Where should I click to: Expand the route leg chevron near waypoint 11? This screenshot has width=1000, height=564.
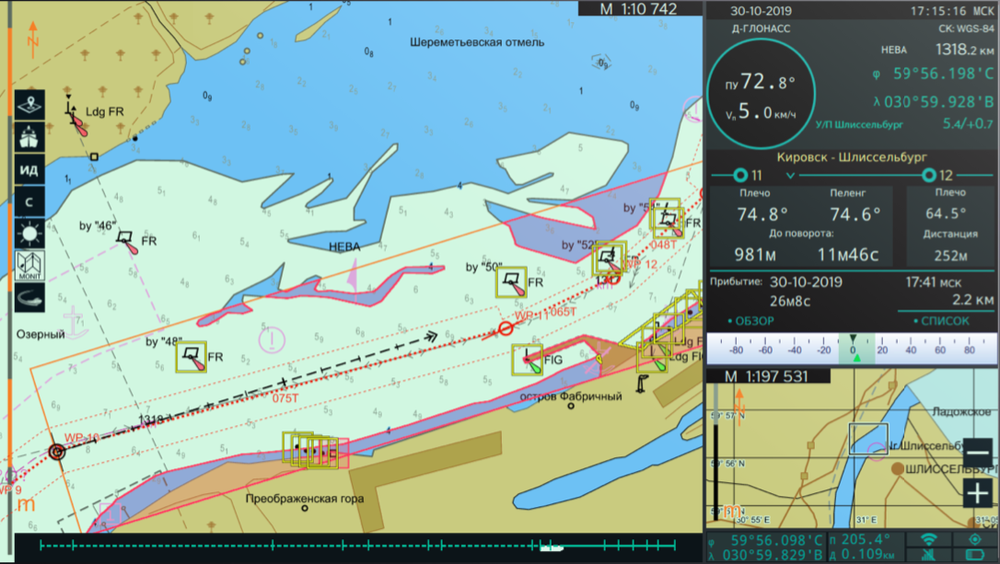791,176
